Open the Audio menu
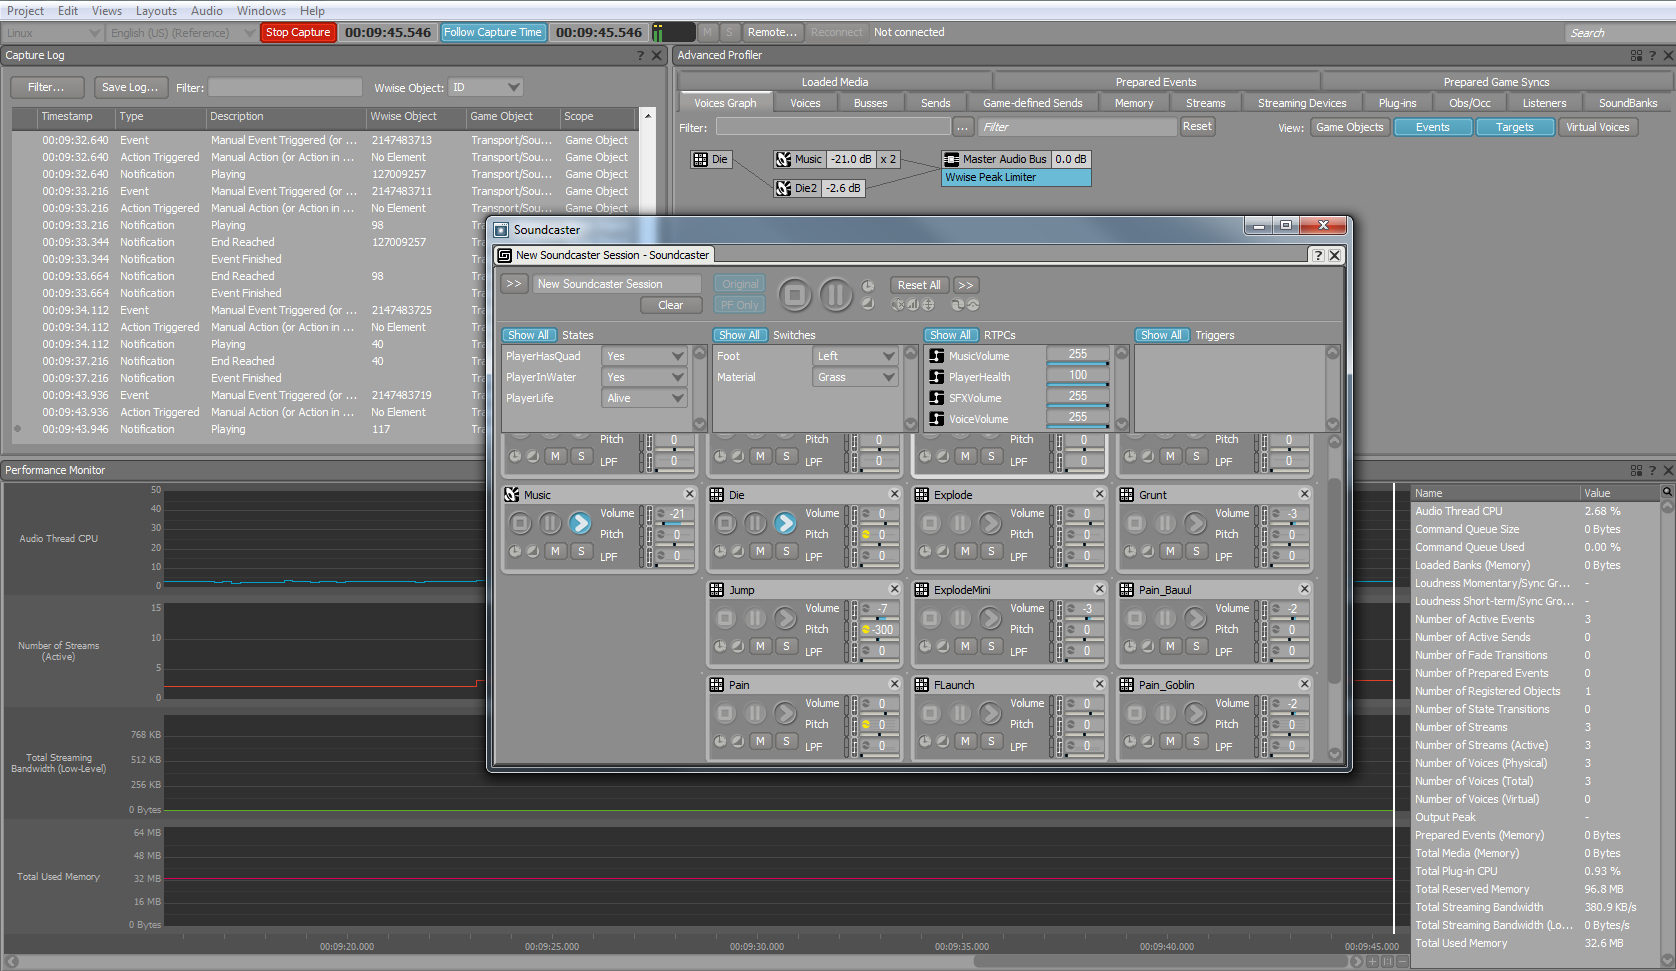Viewport: 1676px width, 971px height. click(x=207, y=11)
